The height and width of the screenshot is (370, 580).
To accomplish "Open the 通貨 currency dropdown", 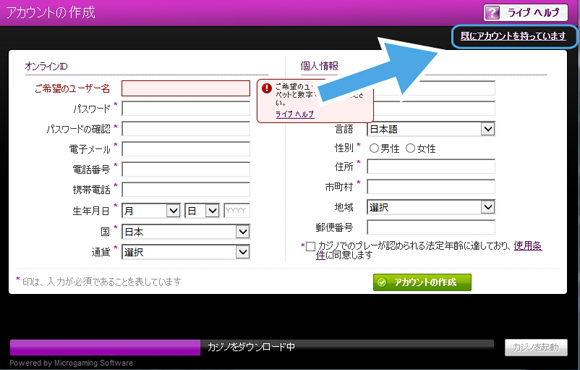I will click(186, 252).
